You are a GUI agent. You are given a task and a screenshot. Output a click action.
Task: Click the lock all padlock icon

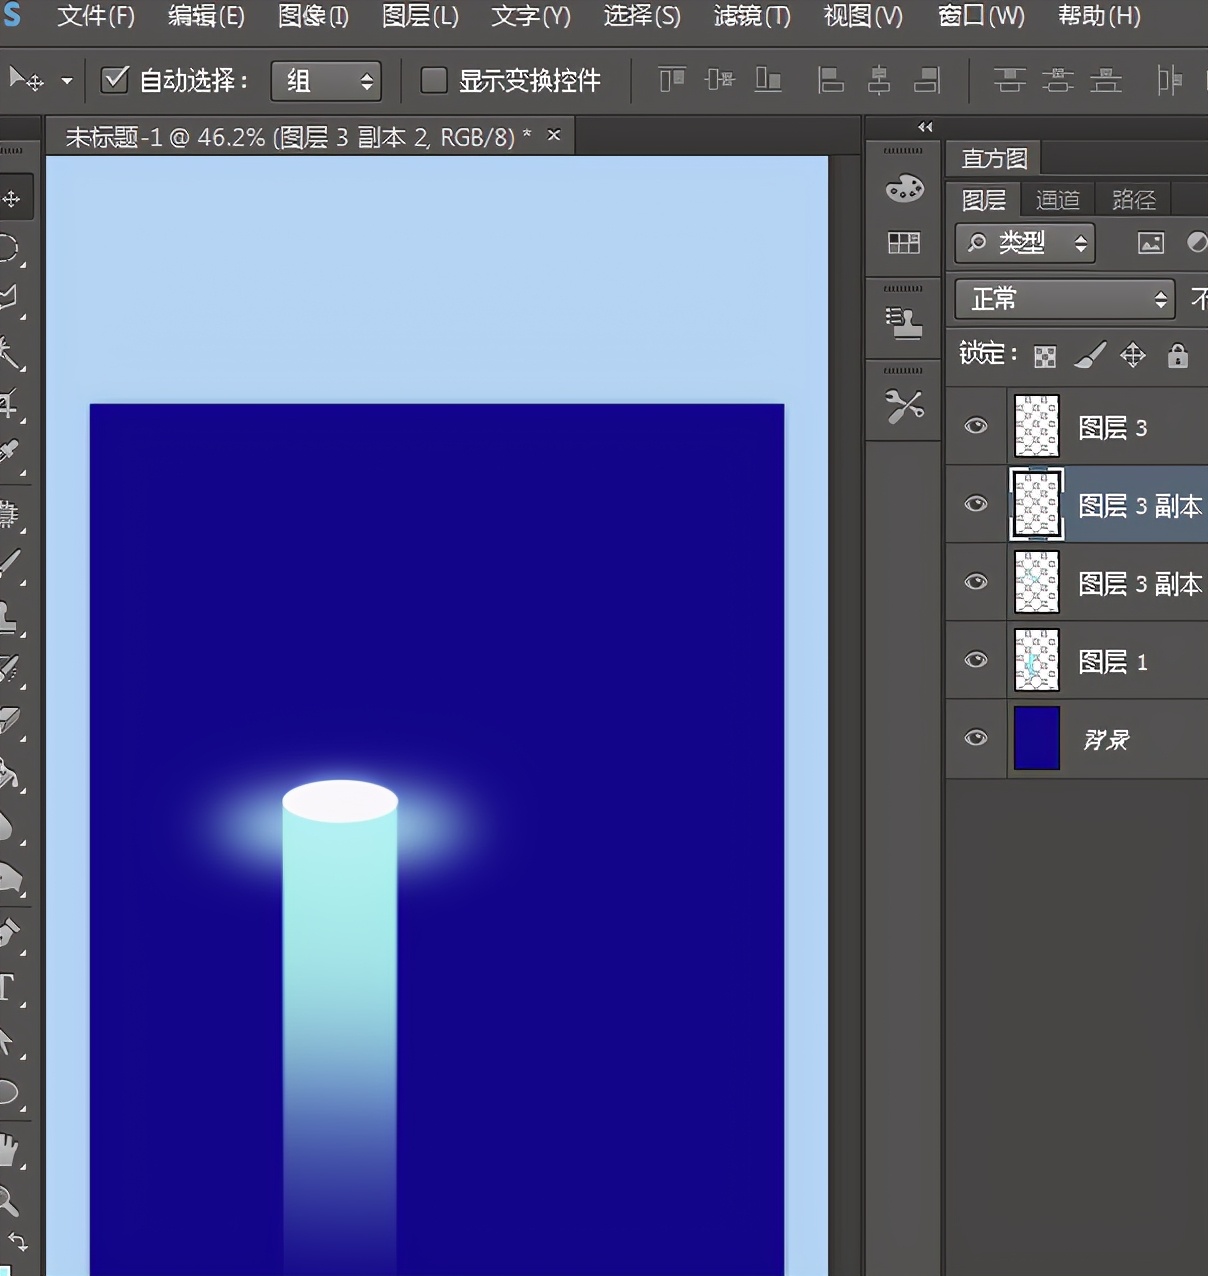[1178, 355]
